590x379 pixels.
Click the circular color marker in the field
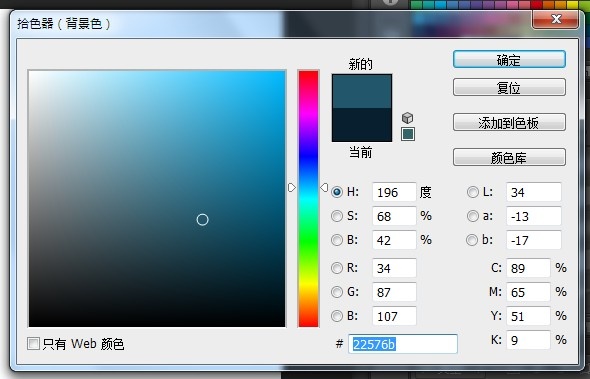[x=202, y=219]
